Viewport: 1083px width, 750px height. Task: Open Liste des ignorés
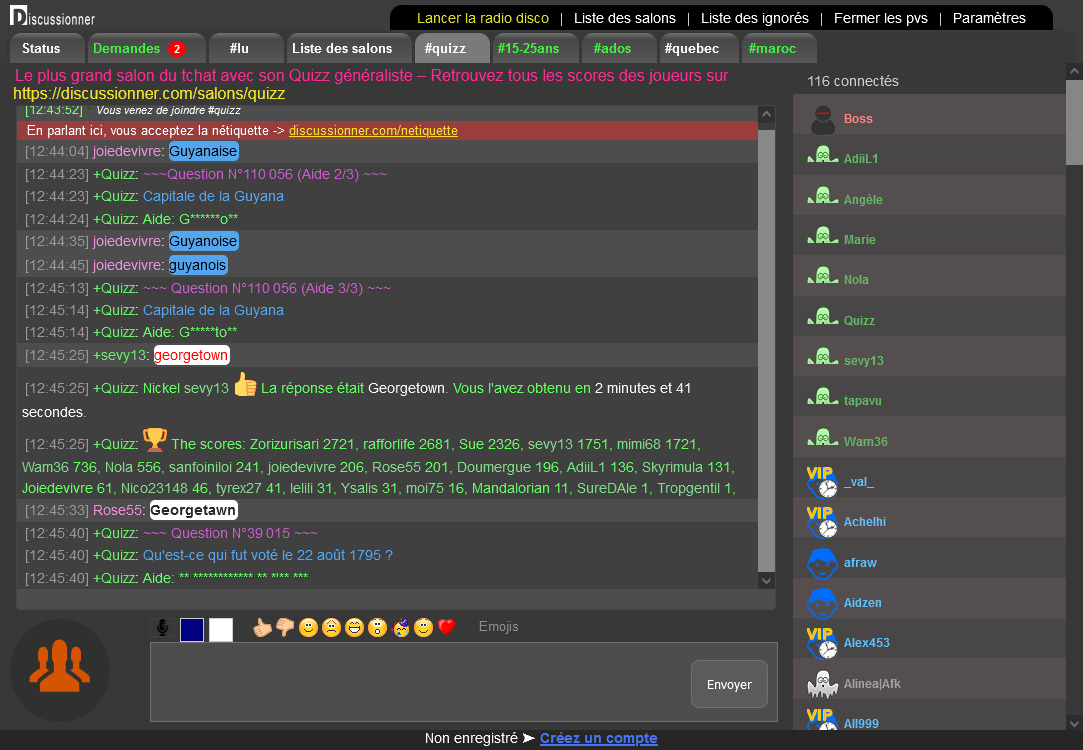point(754,18)
